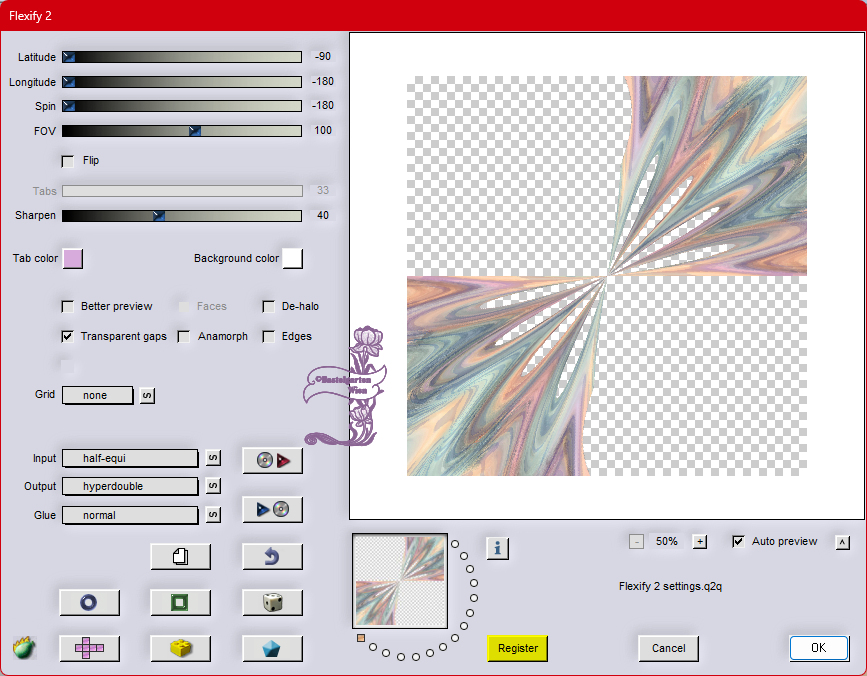
Task: Click the OK button
Action: coord(818,648)
